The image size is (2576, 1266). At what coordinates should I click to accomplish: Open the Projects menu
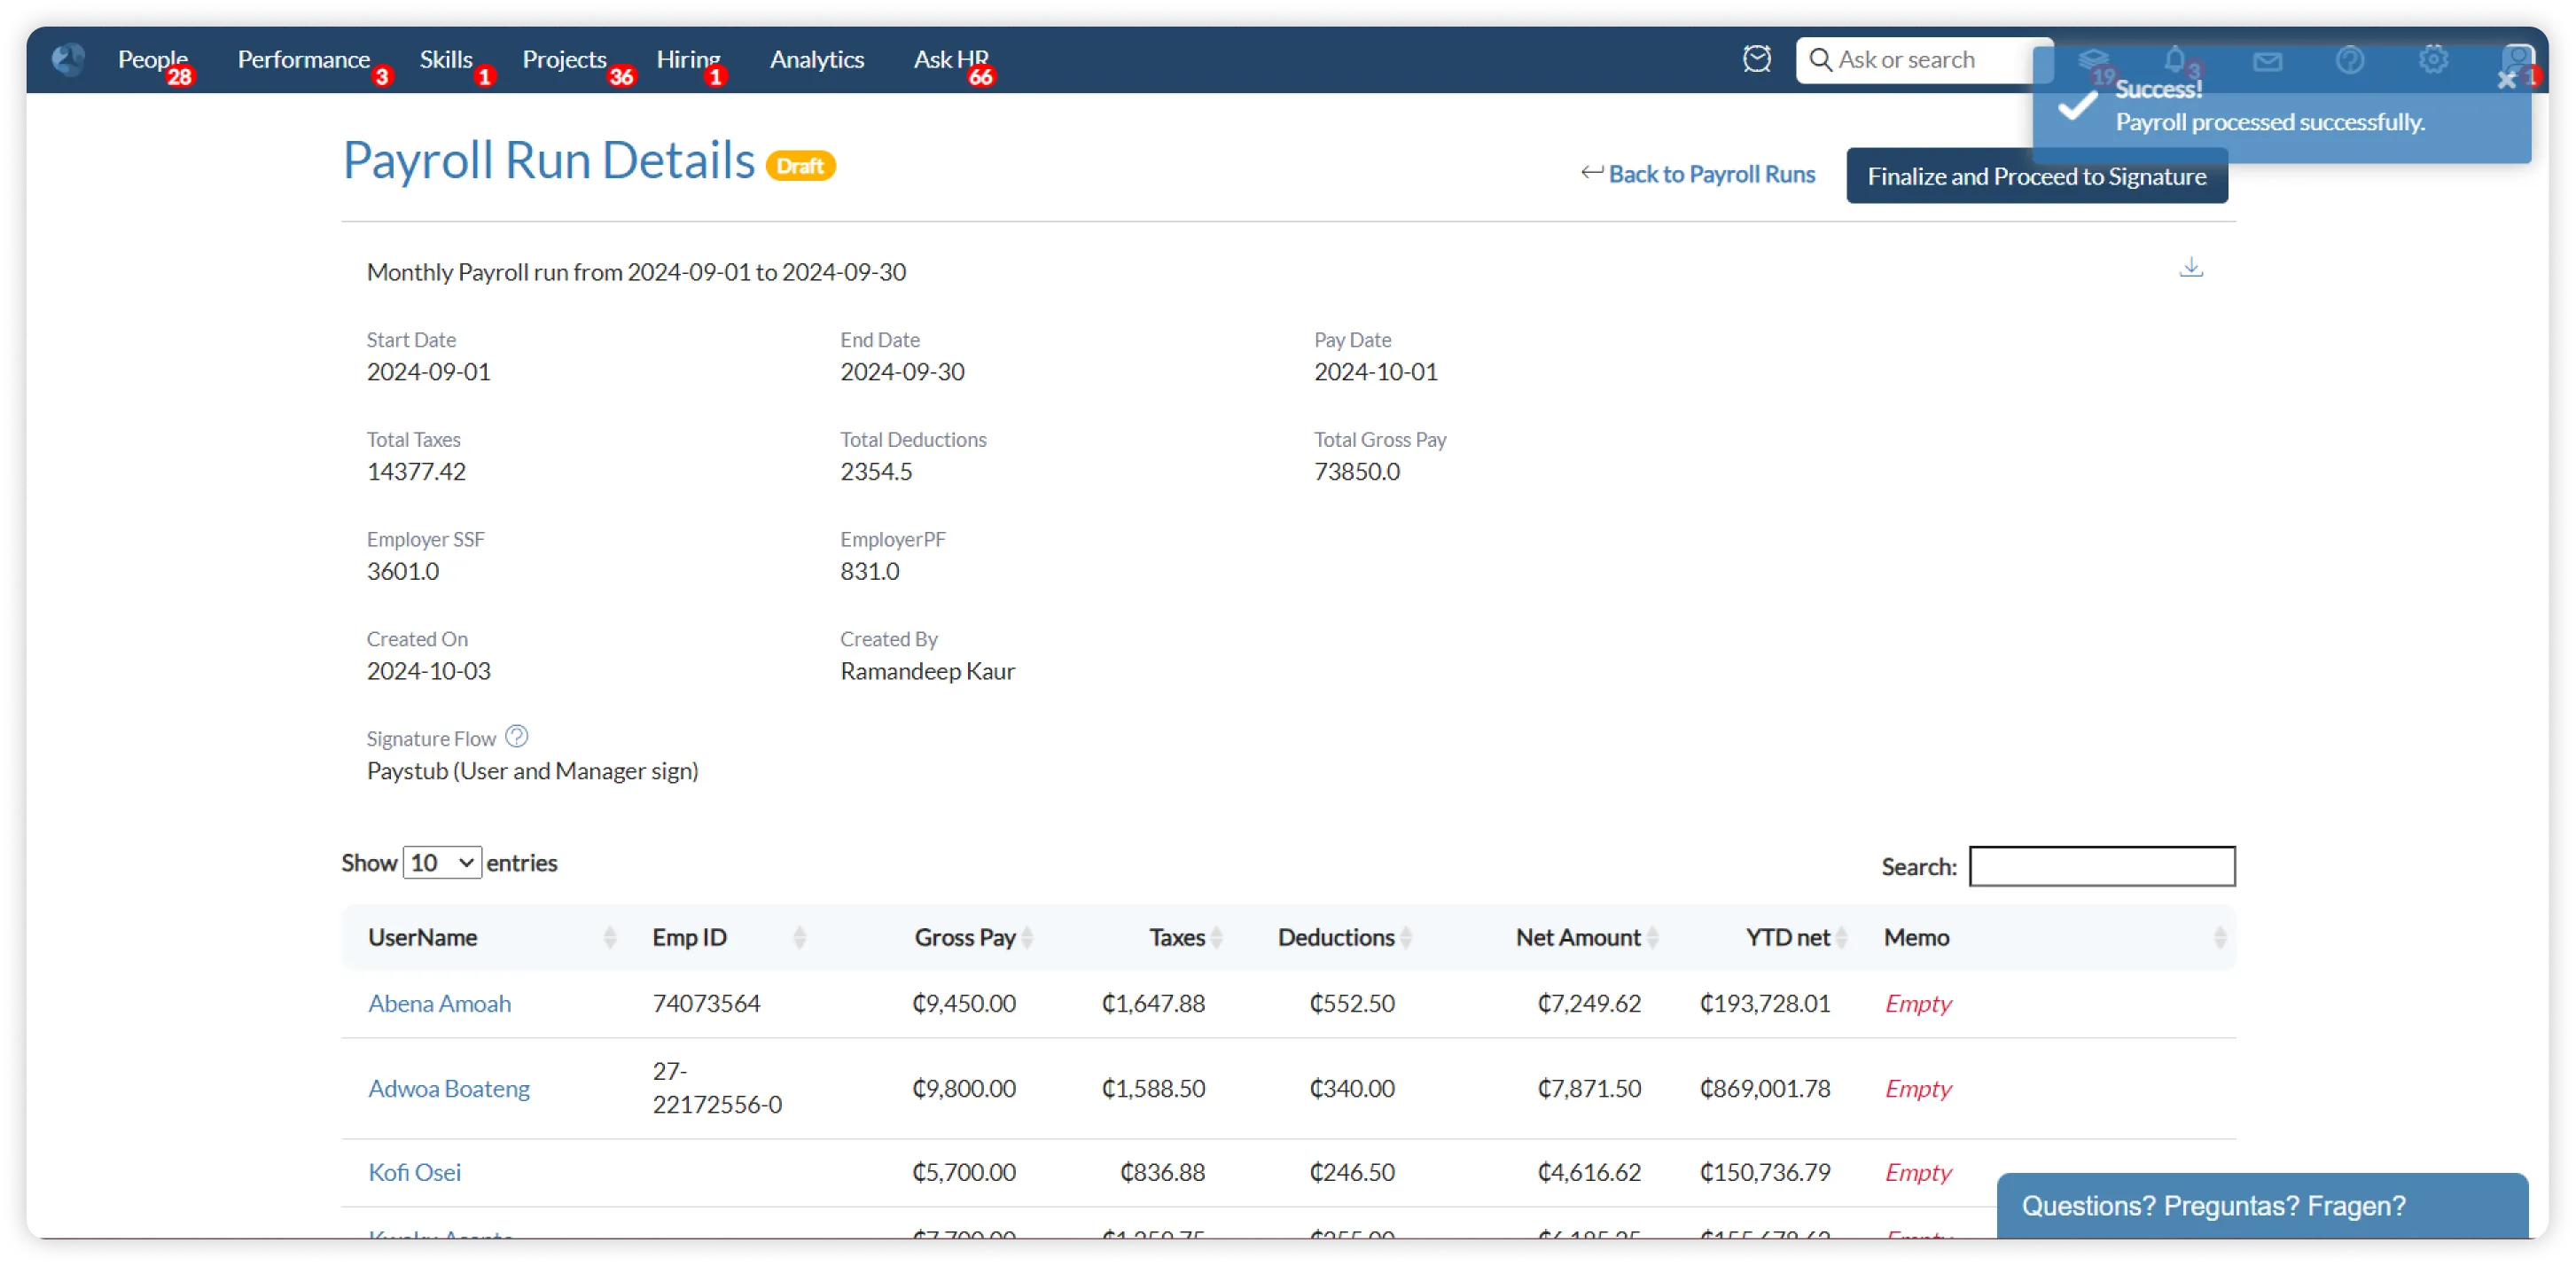click(x=564, y=60)
